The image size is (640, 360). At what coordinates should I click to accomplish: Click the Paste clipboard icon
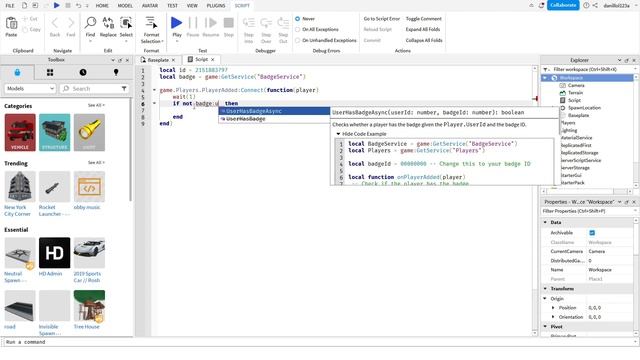click(x=11, y=24)
